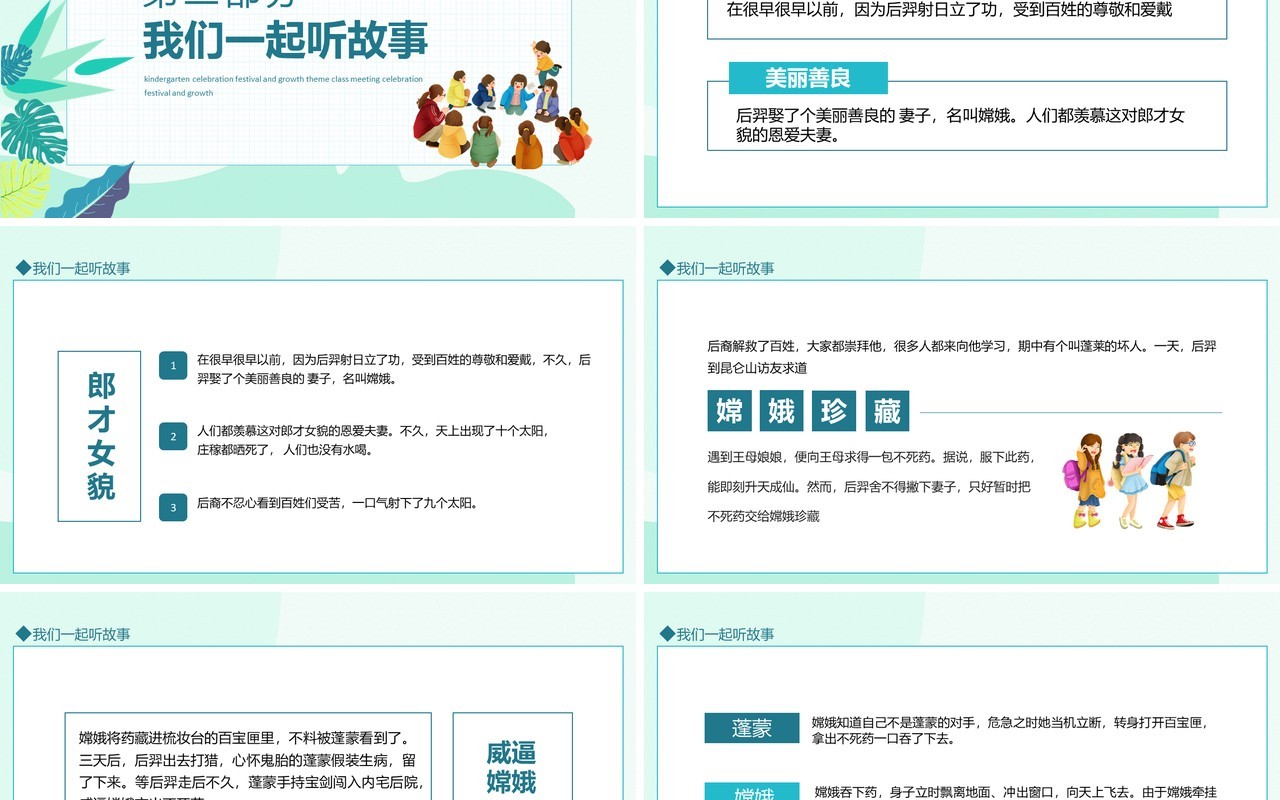Select the 威逼嫦娥 title box
1280x800 pixels.
pos(512,757)
